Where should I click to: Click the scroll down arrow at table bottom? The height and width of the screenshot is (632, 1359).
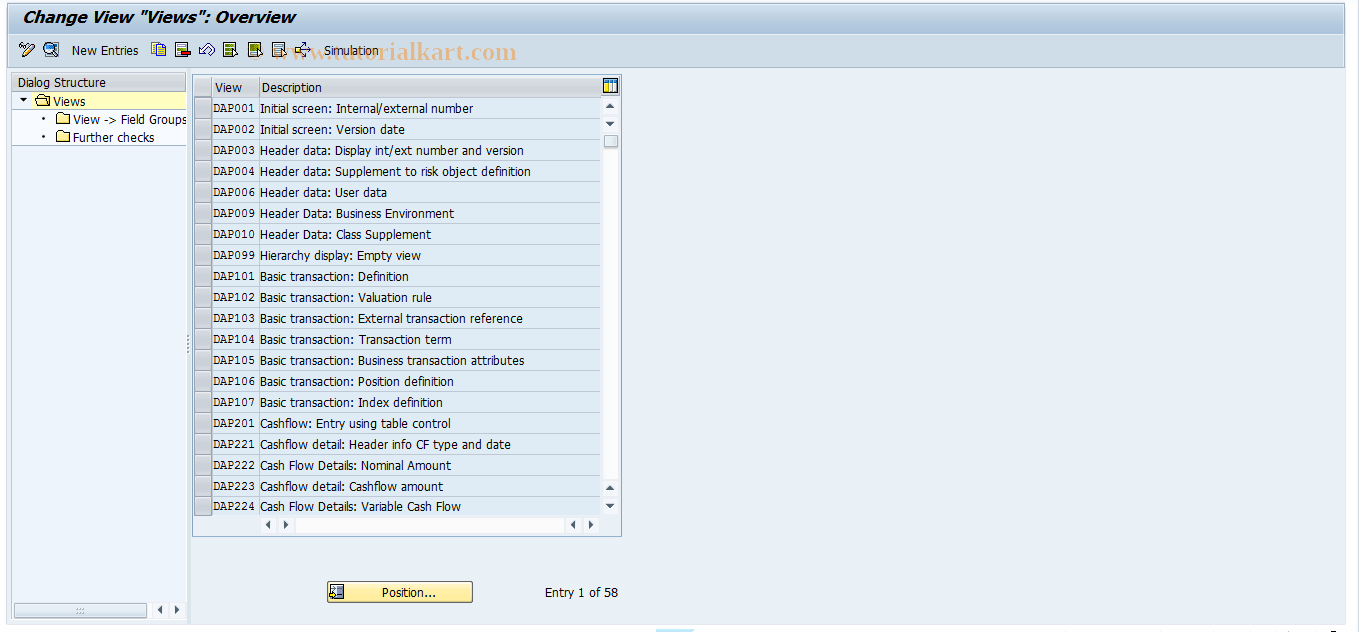point(610,506)
